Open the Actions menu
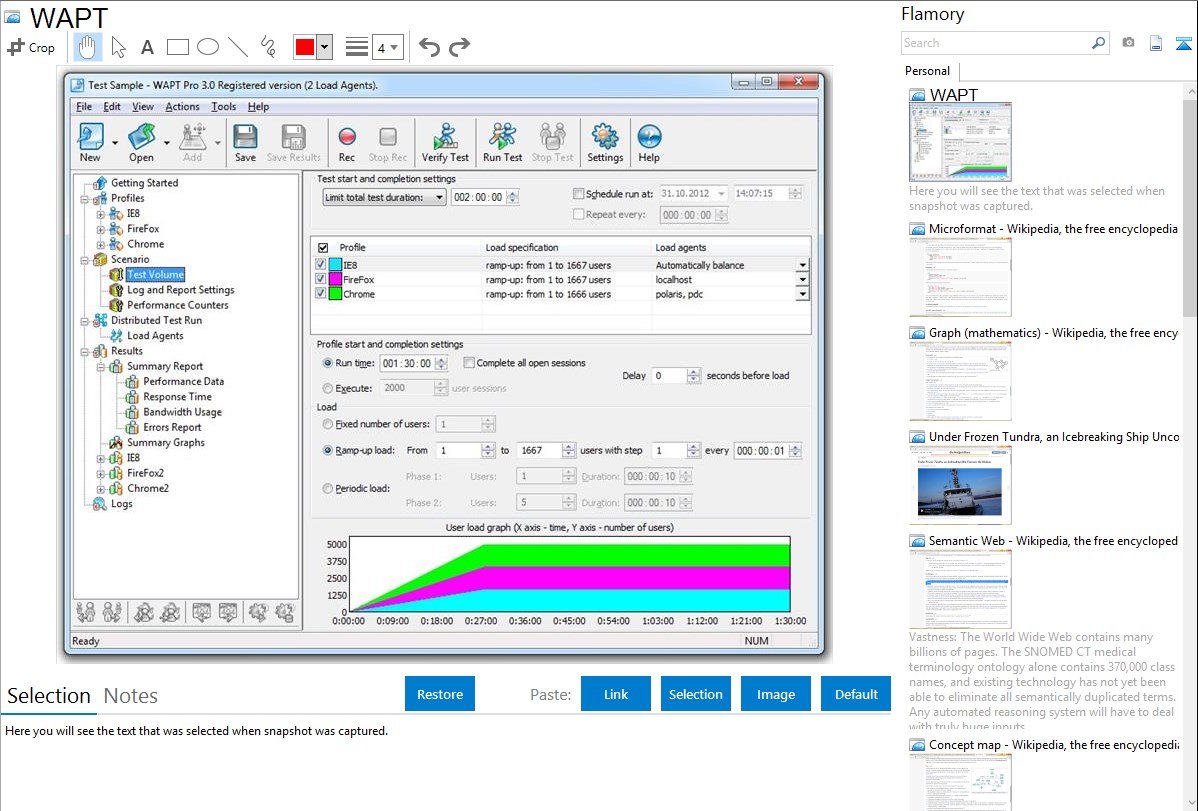1198x811 pixels. point(183,107)
